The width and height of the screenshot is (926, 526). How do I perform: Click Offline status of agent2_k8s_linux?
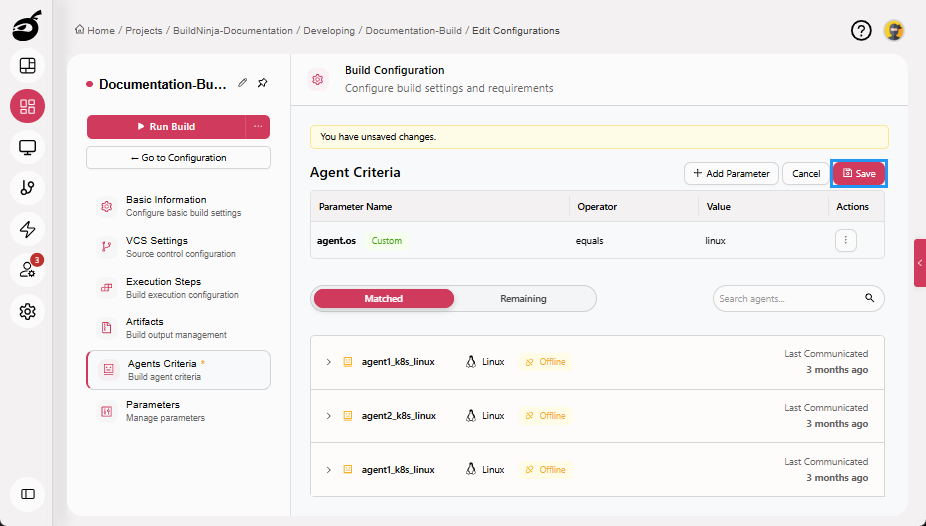[x=545, y=416]
